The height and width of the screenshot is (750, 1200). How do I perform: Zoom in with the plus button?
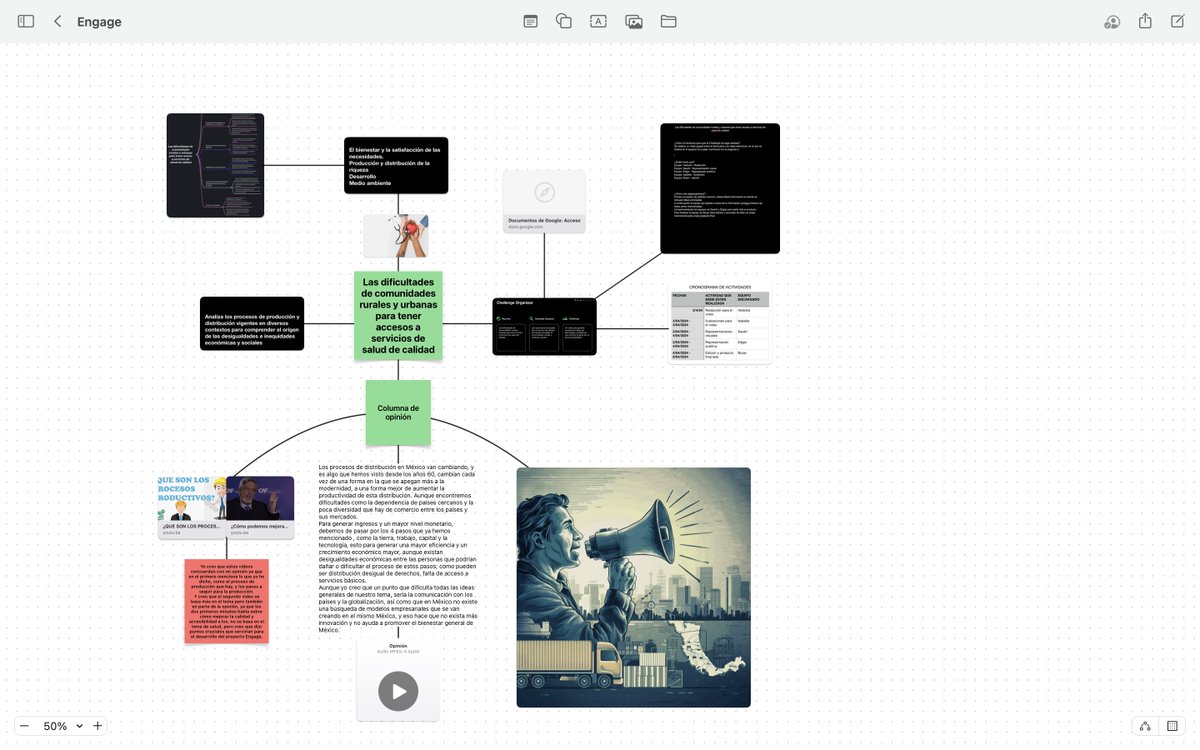(x=97, y=726)
